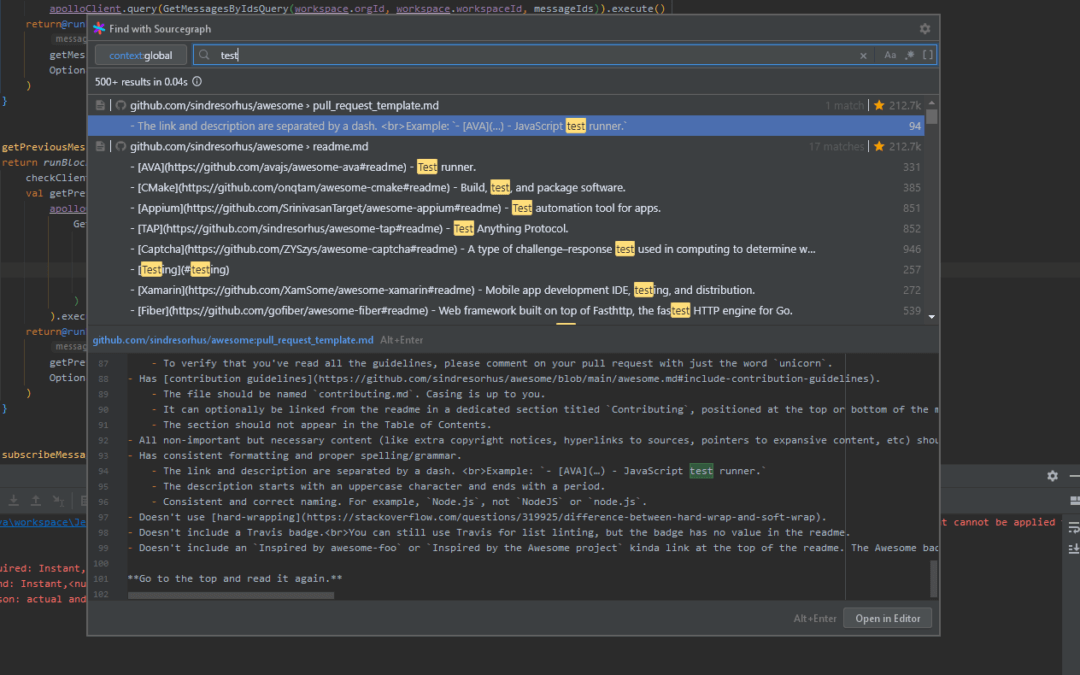Open the context:global selector
Image resolution: width=1080 pixels, height=675 pixels.
pyautogui.click(x=141, y=55)
